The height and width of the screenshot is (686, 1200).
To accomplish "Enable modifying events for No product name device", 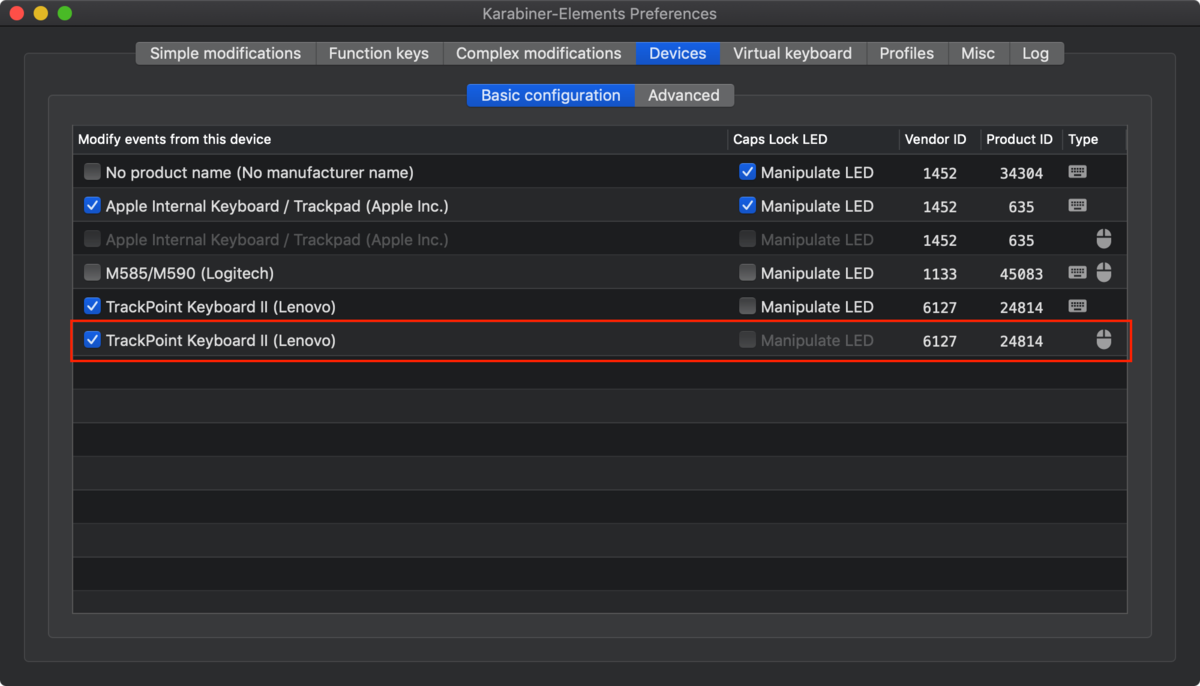I will [92, 172].
